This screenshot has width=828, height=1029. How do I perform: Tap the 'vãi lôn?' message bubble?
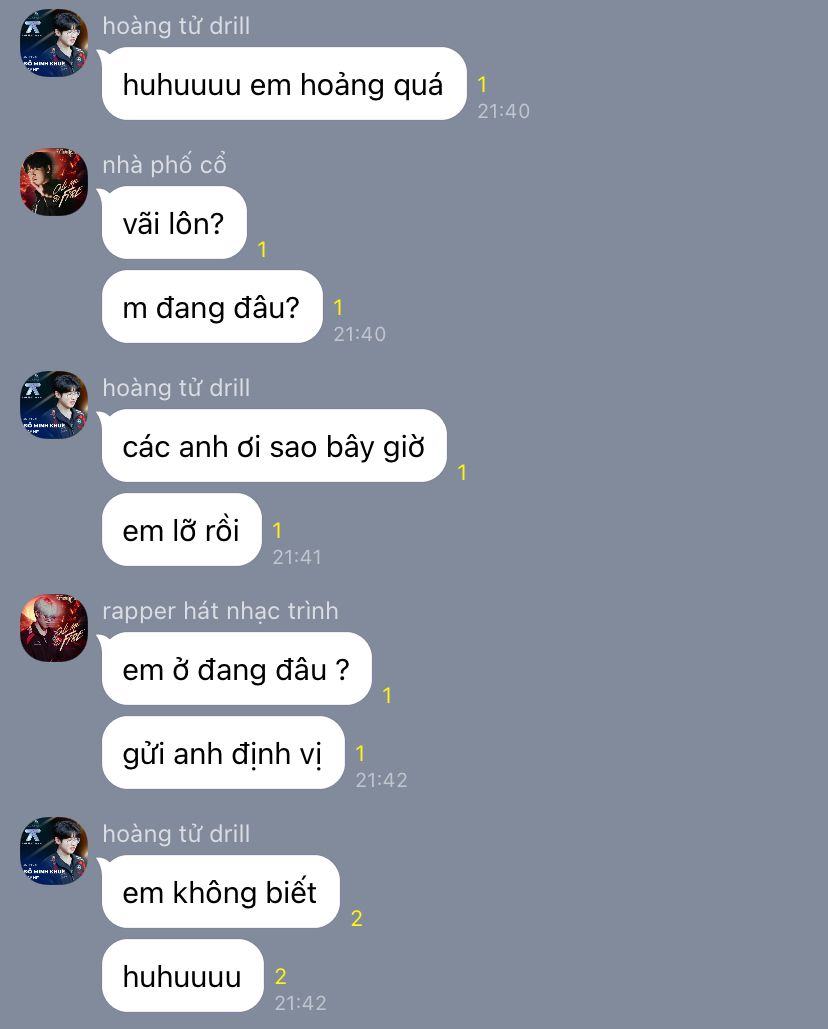click(x=175, y=223)
